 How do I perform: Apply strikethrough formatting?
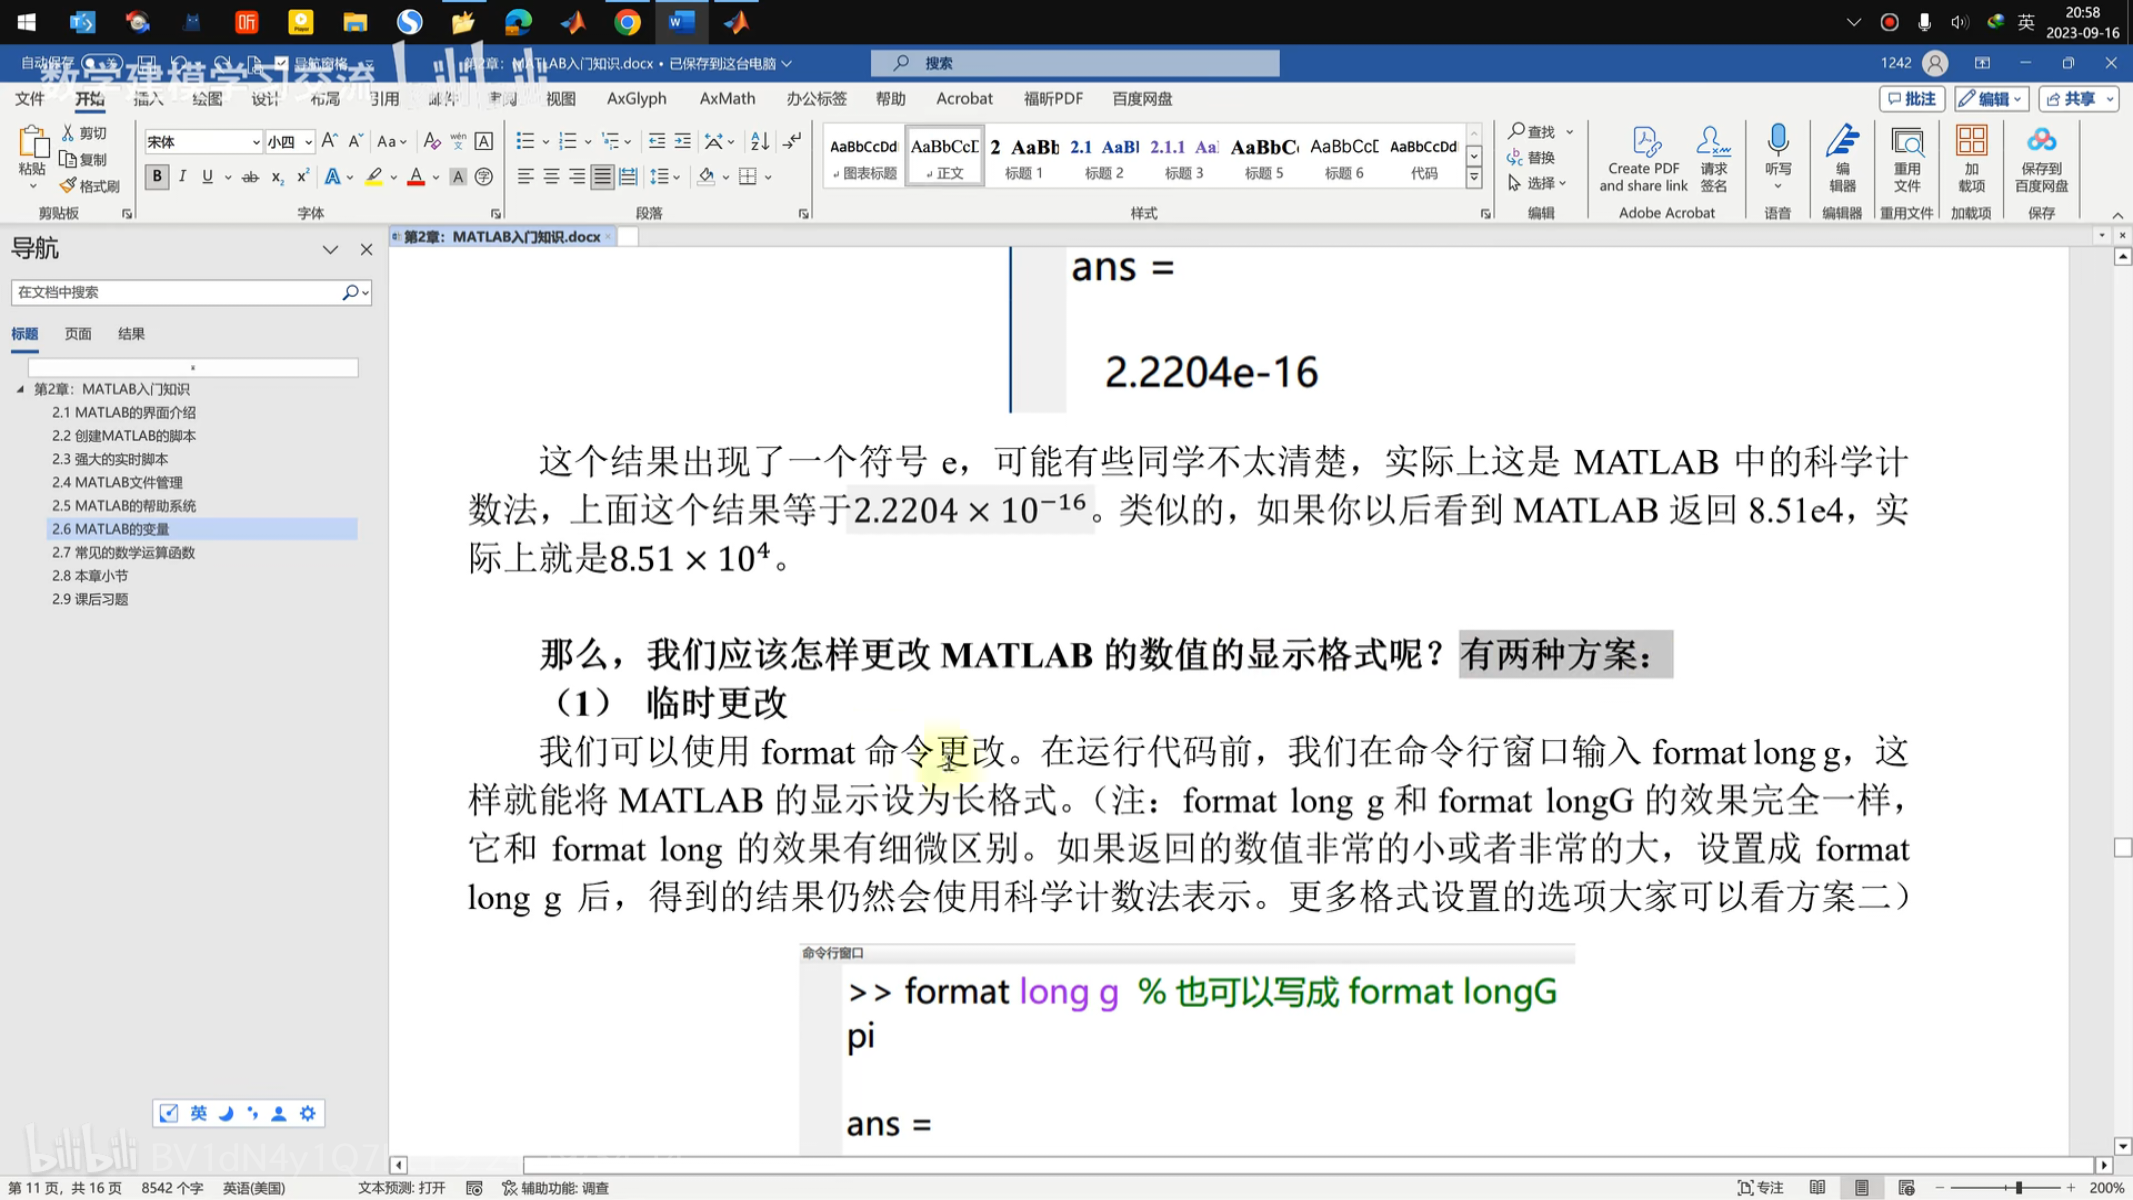tap(250, 177)
